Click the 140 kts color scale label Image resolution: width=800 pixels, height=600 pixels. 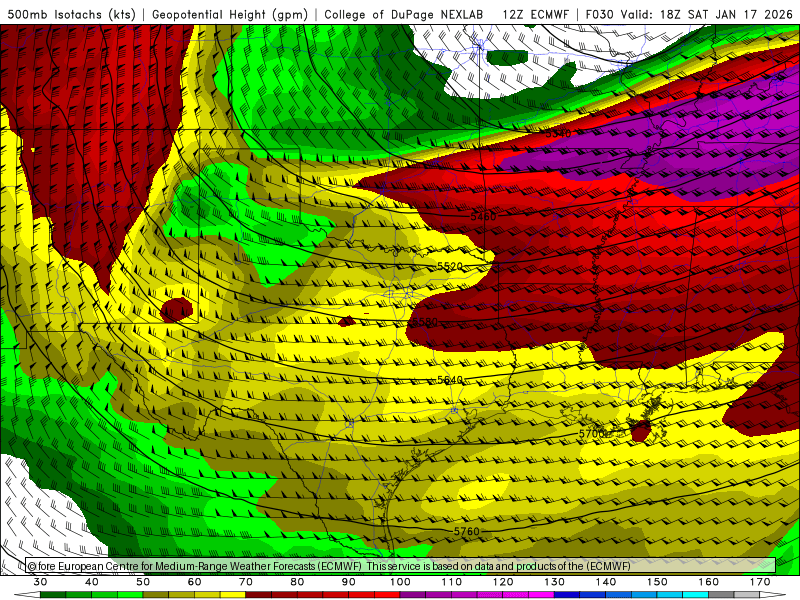606,582
